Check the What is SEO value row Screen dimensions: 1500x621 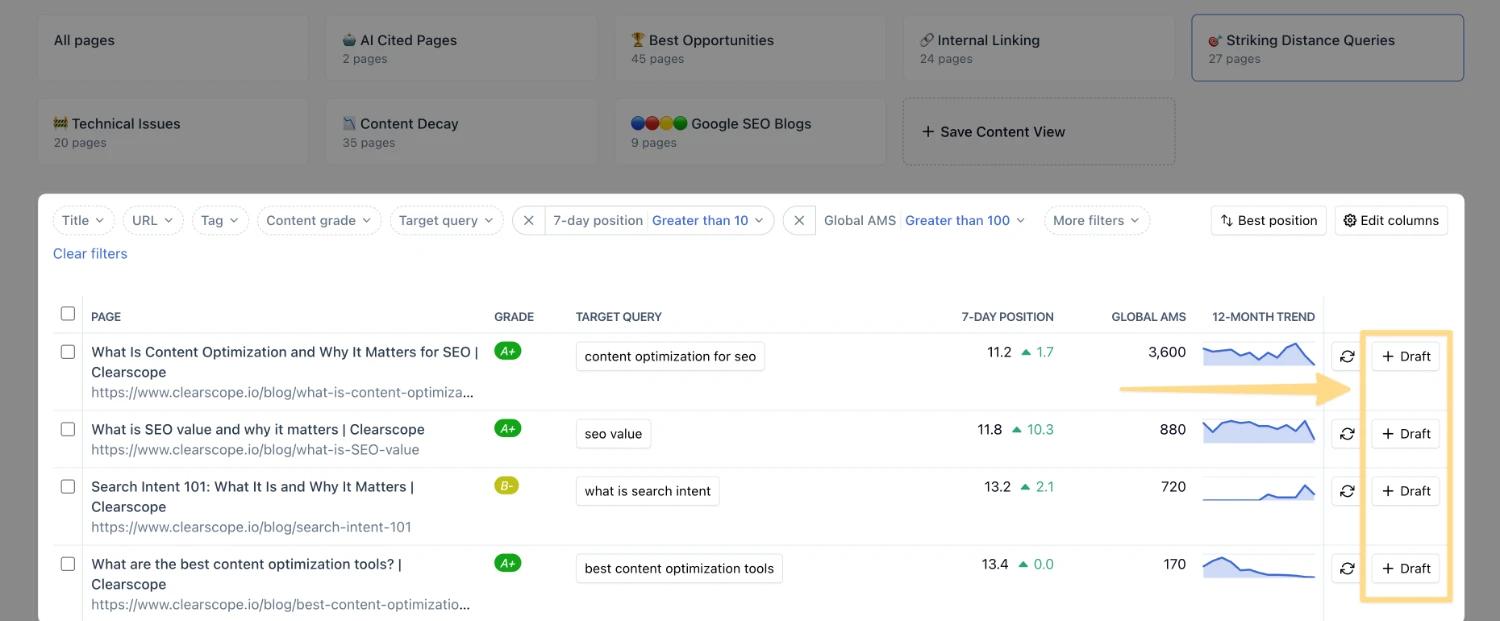[68, 429]
